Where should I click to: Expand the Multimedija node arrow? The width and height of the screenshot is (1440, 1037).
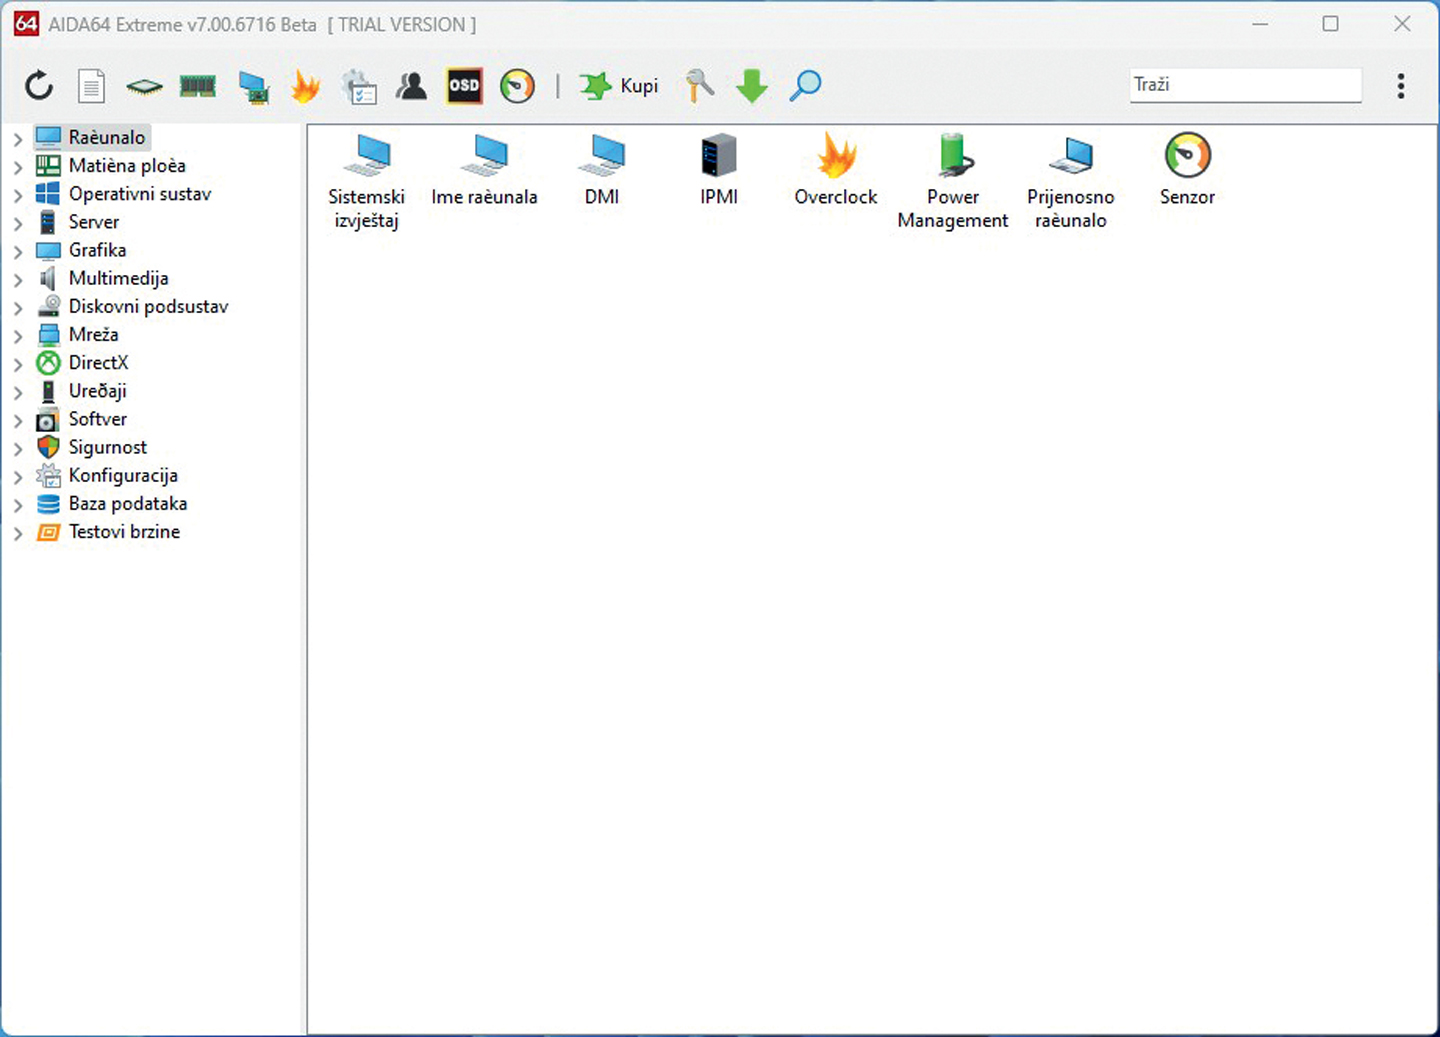click(x=18, y=280)
